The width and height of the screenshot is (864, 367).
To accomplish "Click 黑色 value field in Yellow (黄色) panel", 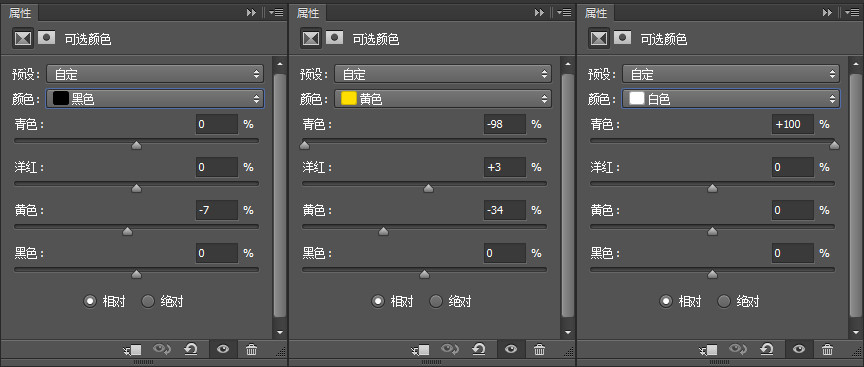I will click(505, 253).
